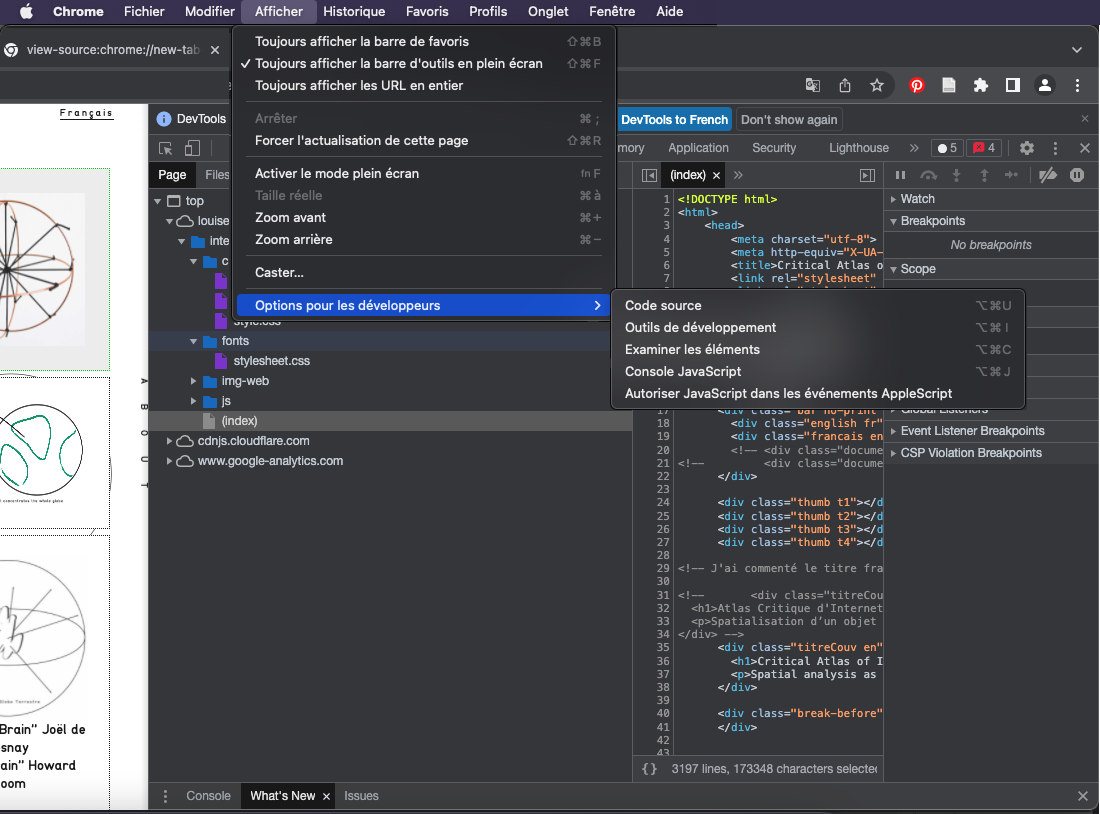The height and width of the screenshot is (814, 1100).
Task: Expand Event Listener Breakpoints section
Action: 971,431
